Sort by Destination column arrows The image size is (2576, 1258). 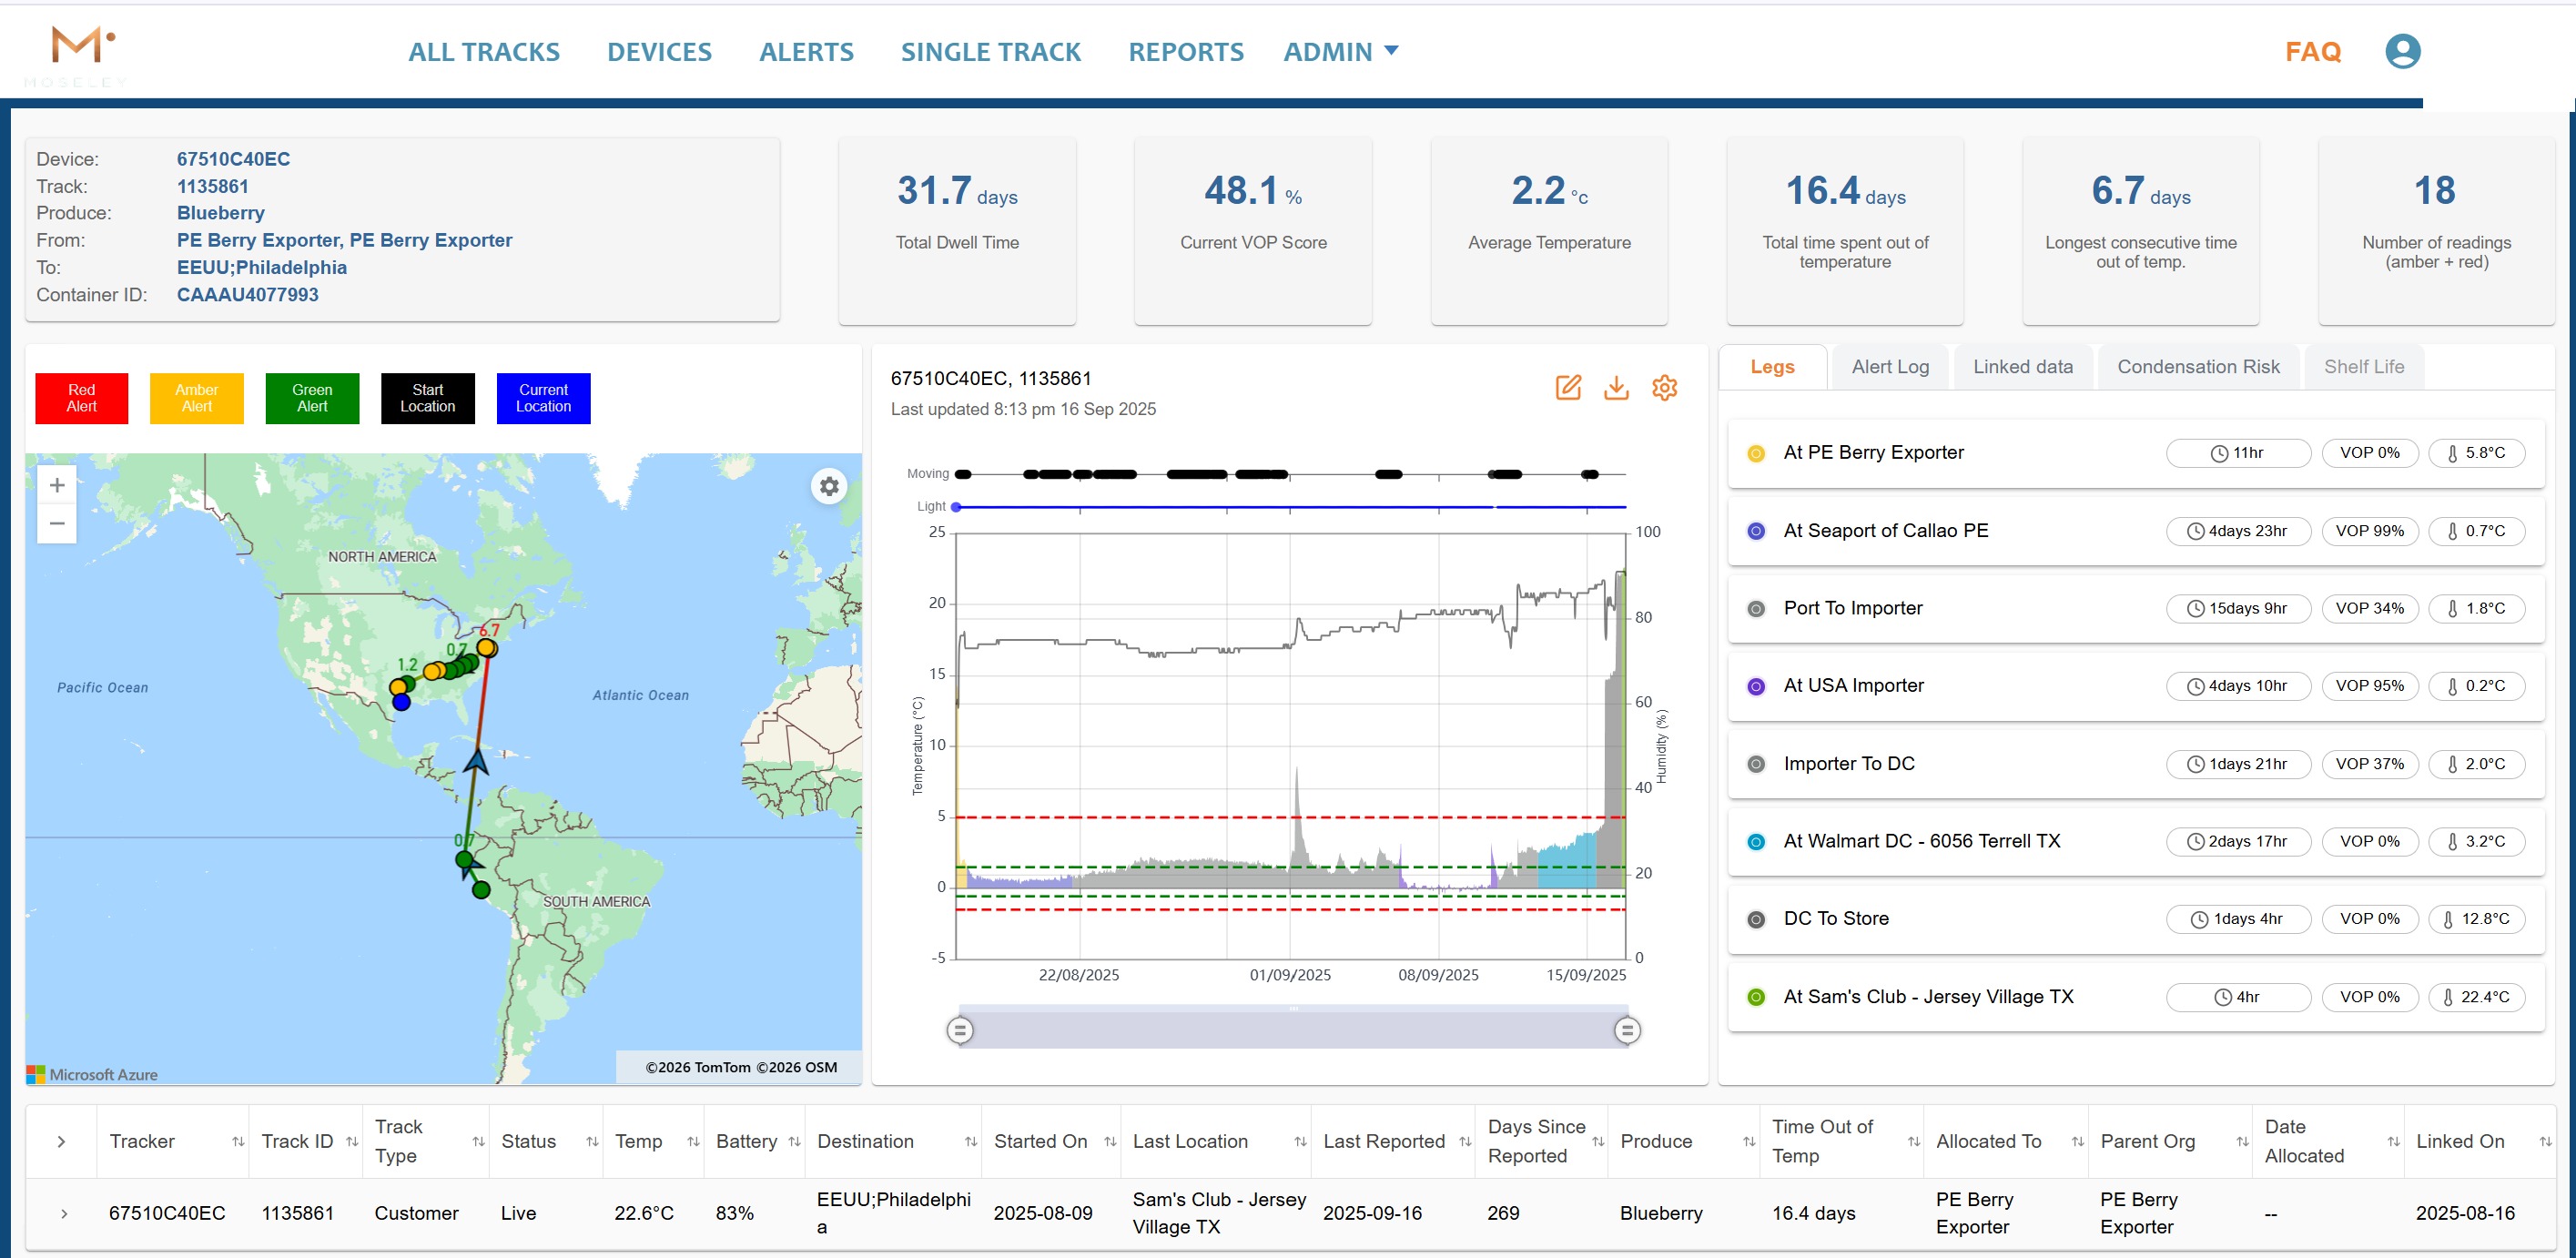[970, 1141]
